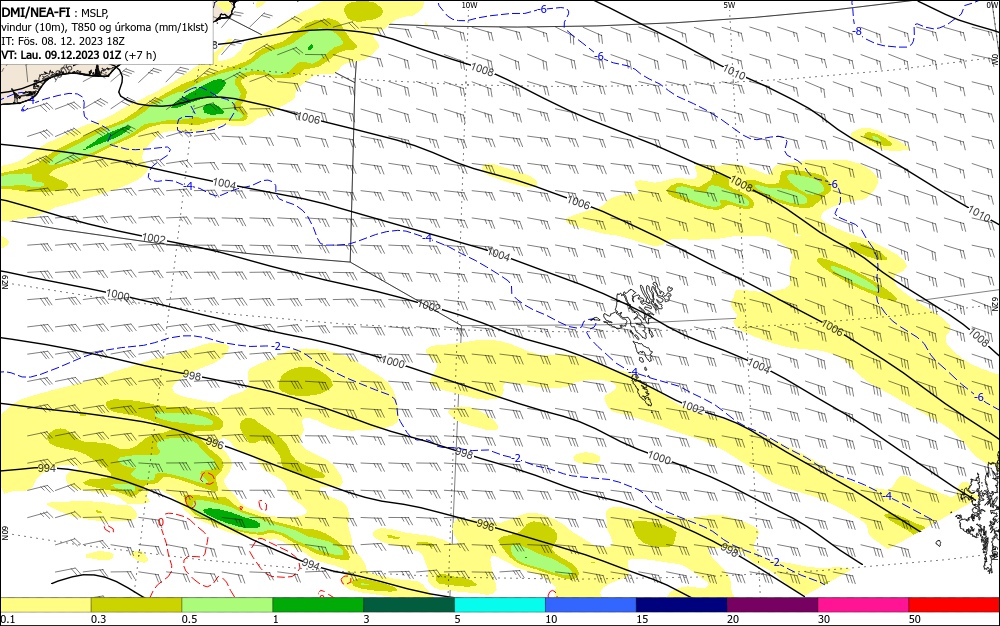Click the 'IT: Fös. 08. 12. 2023 18Z' line
The width and height of the screenshot is (1000, 626).
point(62,41)
